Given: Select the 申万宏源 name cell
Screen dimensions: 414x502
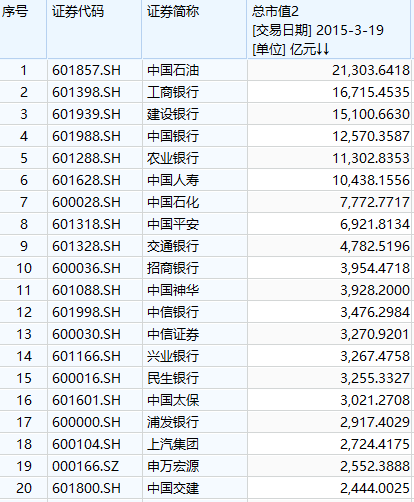Looking at the screenshot, I should coord(195,466).
